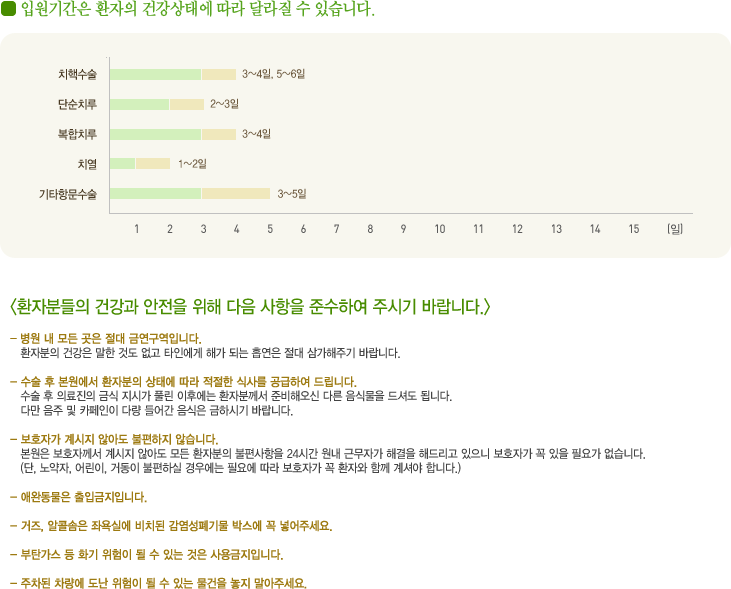
Task: Click the 2~3일 duration label
Action: click(224, 104)
